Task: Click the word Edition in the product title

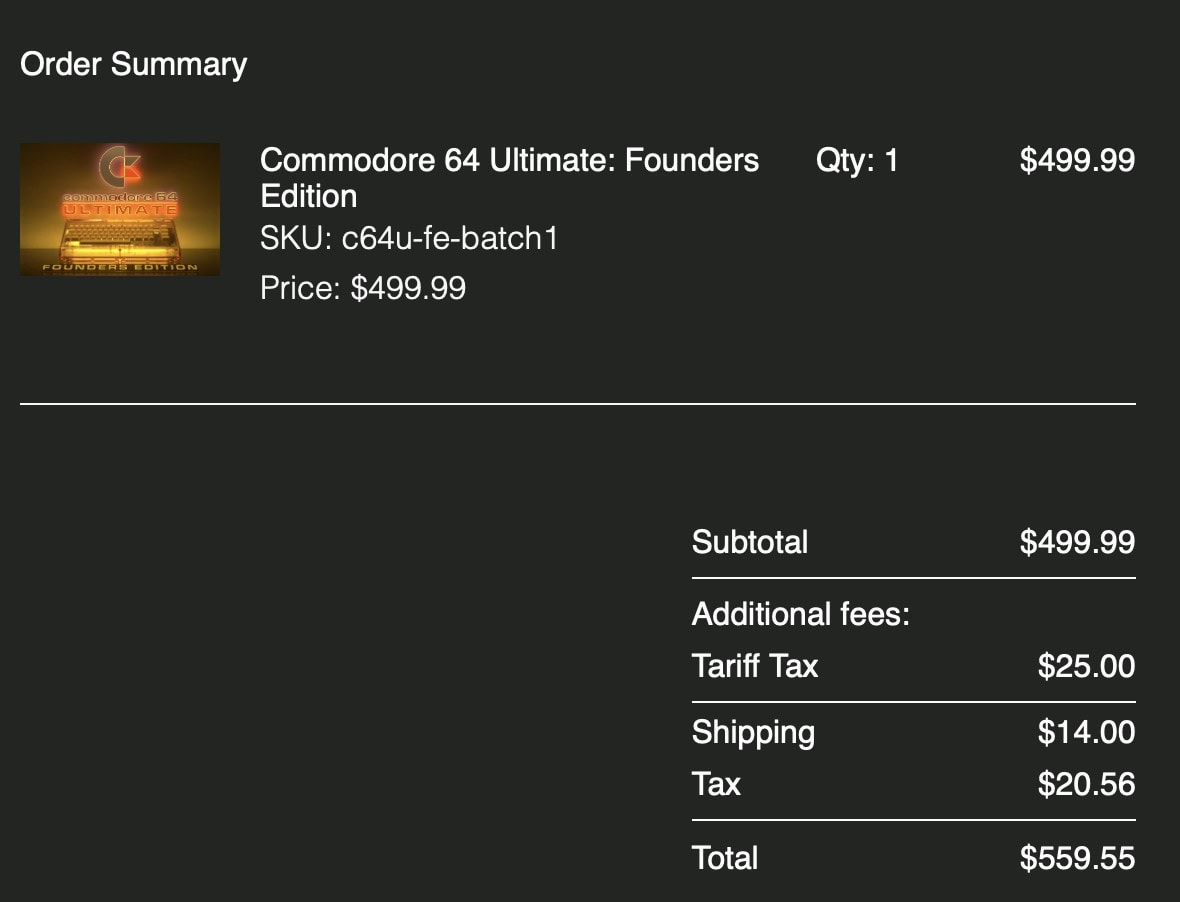Action: [309, 197]
